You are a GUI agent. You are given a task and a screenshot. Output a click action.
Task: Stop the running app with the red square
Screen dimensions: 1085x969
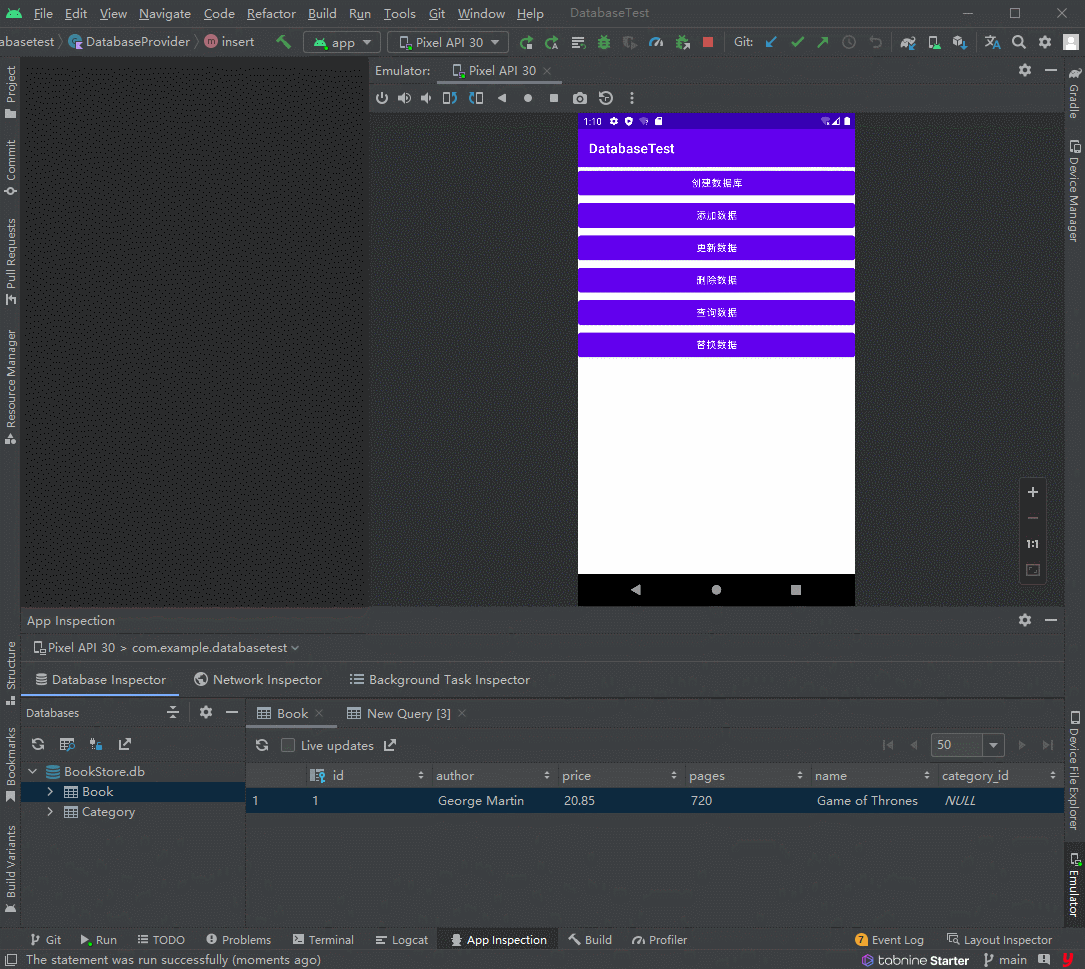coord(708,42)
